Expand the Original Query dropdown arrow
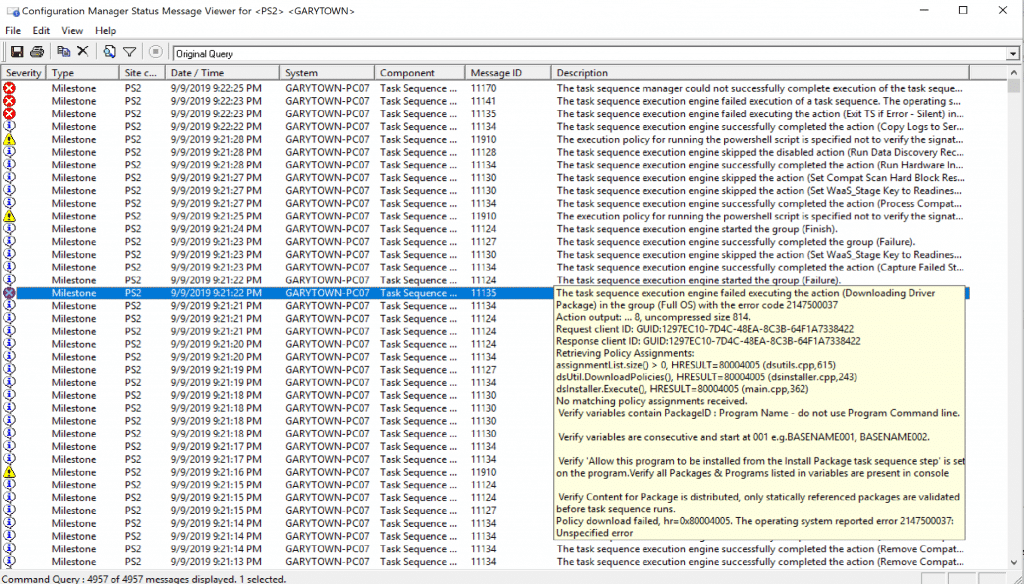 (1012, 54)
